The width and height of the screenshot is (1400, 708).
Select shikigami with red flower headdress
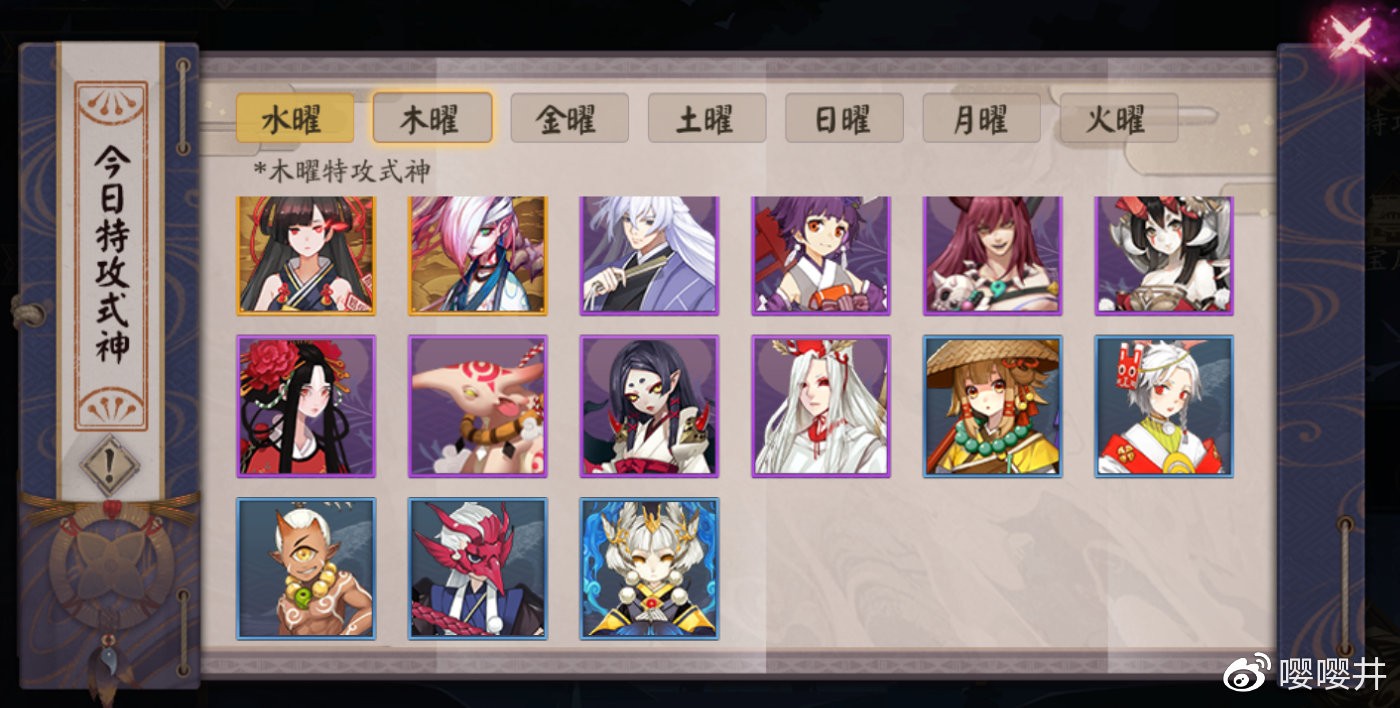point(306,406)
